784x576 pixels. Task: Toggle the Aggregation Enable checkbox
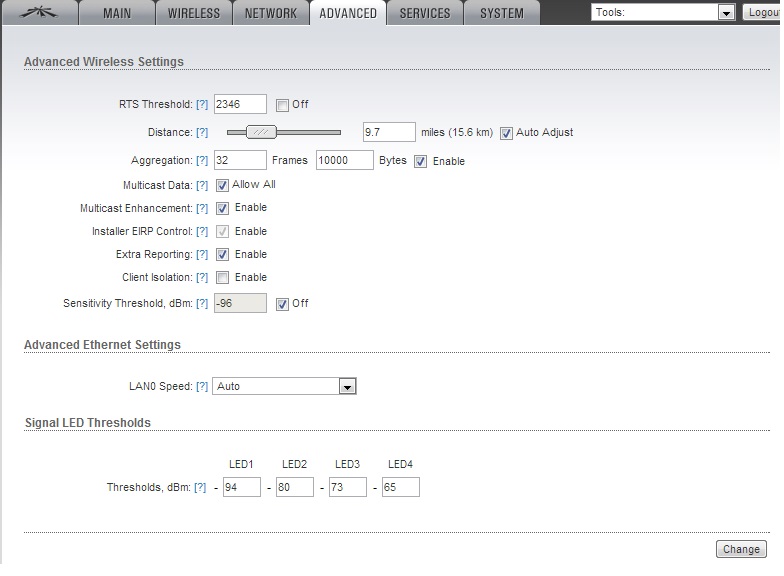coord(420,161)
